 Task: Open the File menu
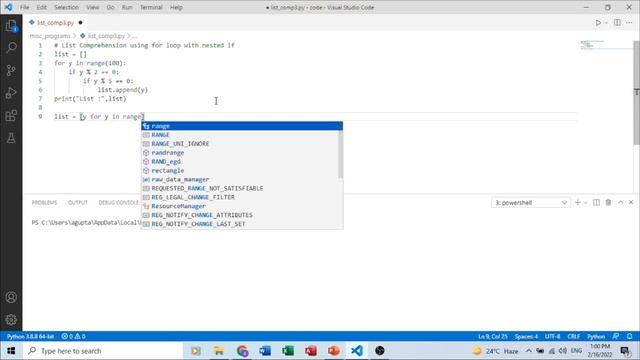(24, 7)
